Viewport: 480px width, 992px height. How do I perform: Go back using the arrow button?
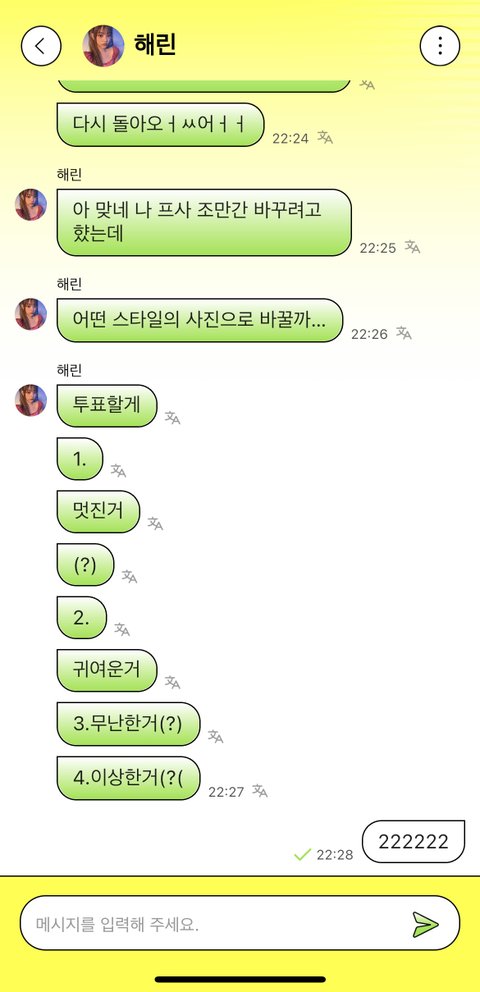click(41, 46)
